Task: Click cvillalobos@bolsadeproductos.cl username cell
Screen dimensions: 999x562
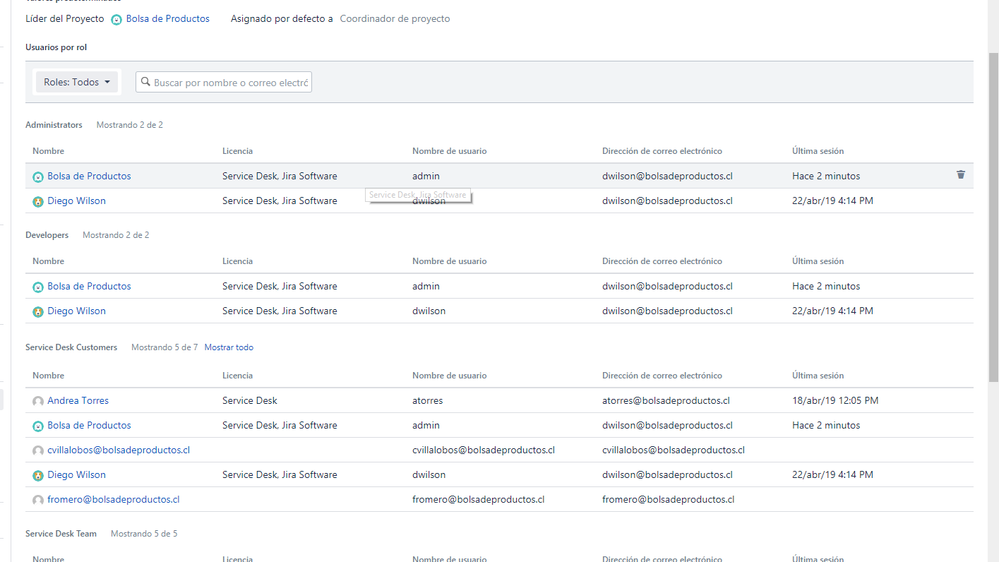Action: (484, 450)
